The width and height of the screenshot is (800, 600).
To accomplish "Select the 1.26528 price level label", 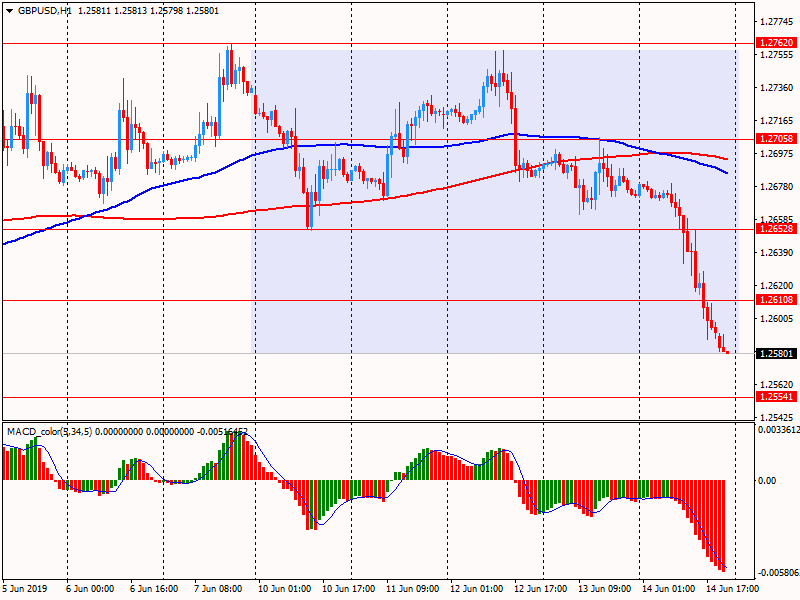I will coord(776,229).
